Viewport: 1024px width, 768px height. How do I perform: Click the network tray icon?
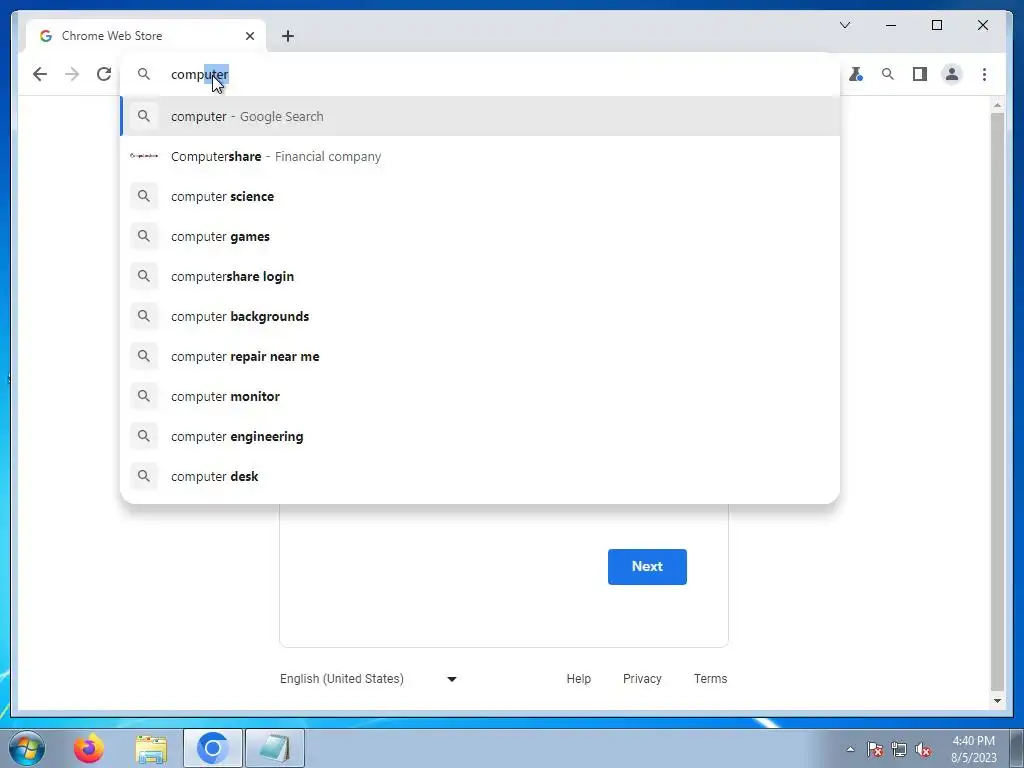pos(899,749)
